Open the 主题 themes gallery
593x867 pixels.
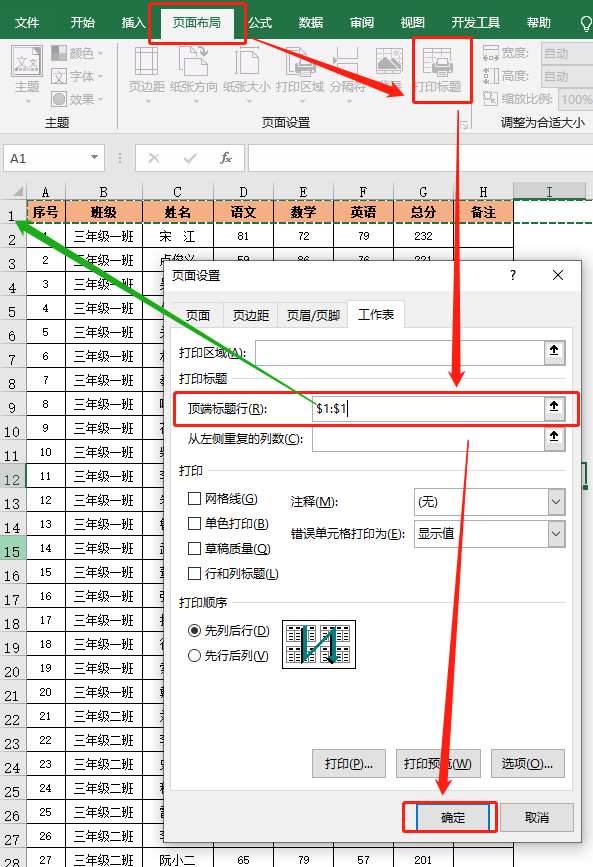pyautogui.click(x=27, y=74)
